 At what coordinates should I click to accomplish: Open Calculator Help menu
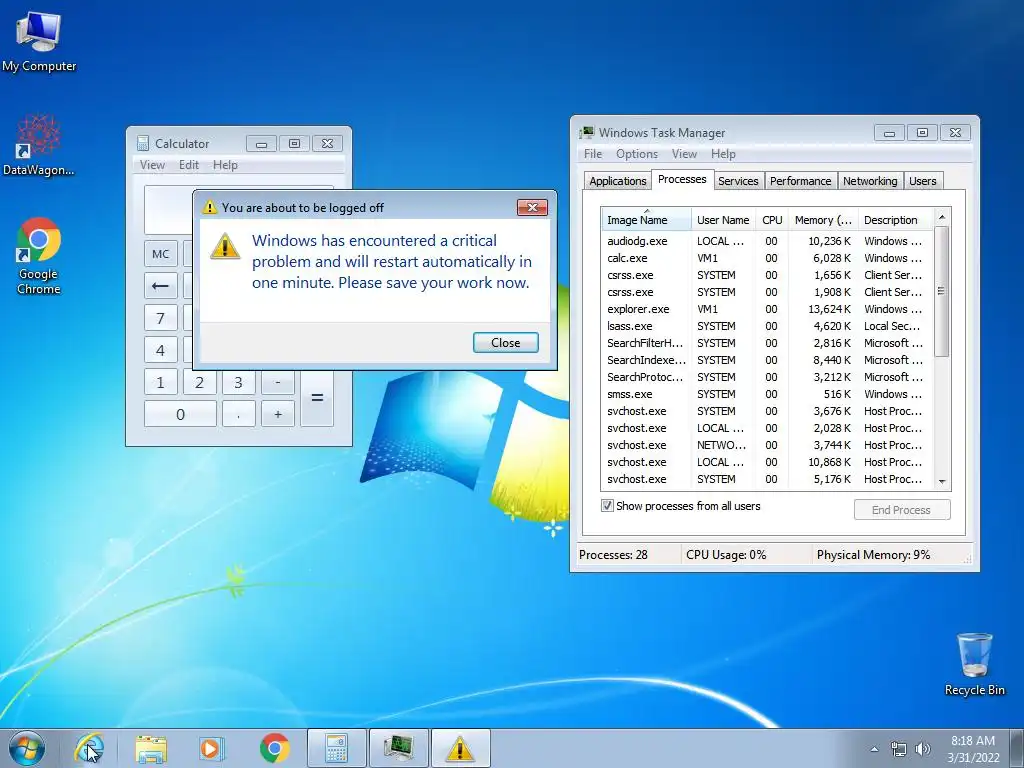tap(225, 165)
